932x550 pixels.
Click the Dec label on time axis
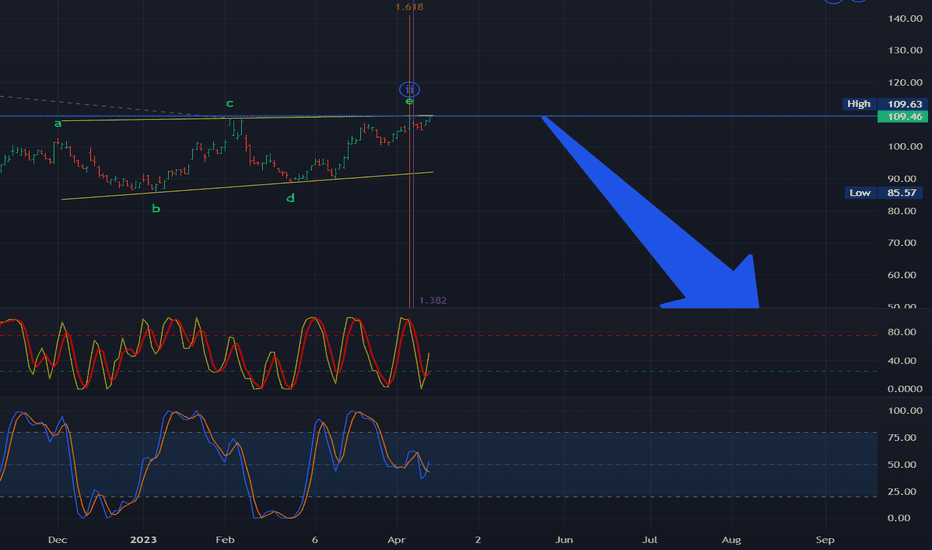58,540
